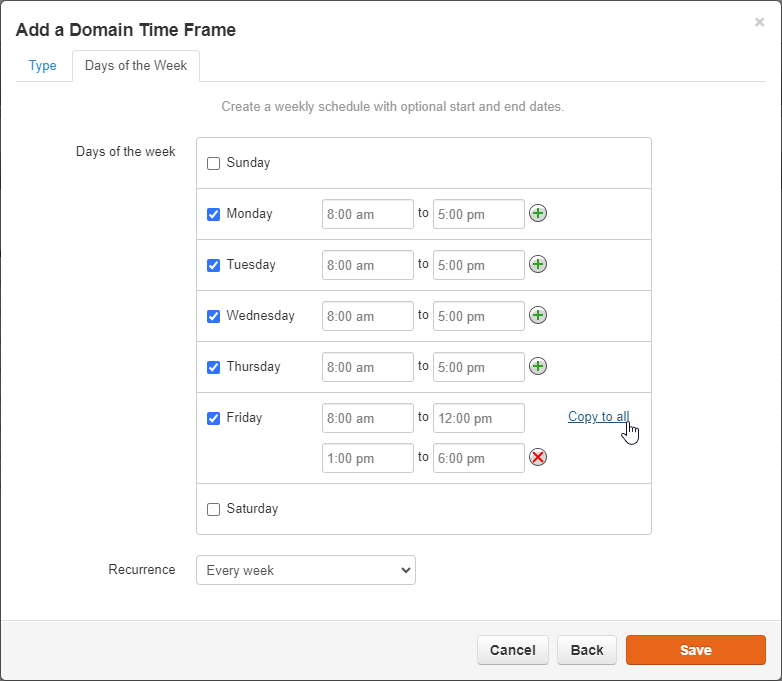
Task: Add another time range for Tuesday
Action: click(538, 264)
